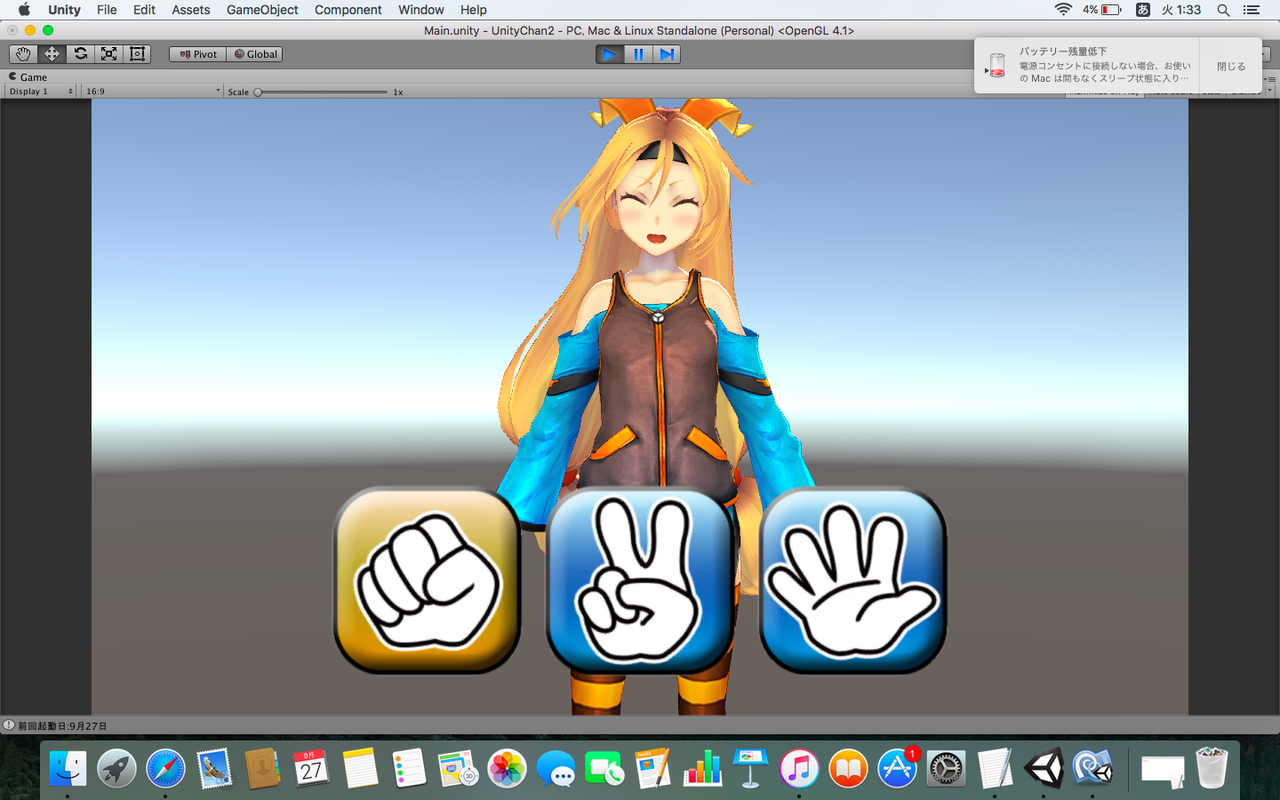Advance one frame with the Step button
The image size is (1280, 800).
coord(666,54)
